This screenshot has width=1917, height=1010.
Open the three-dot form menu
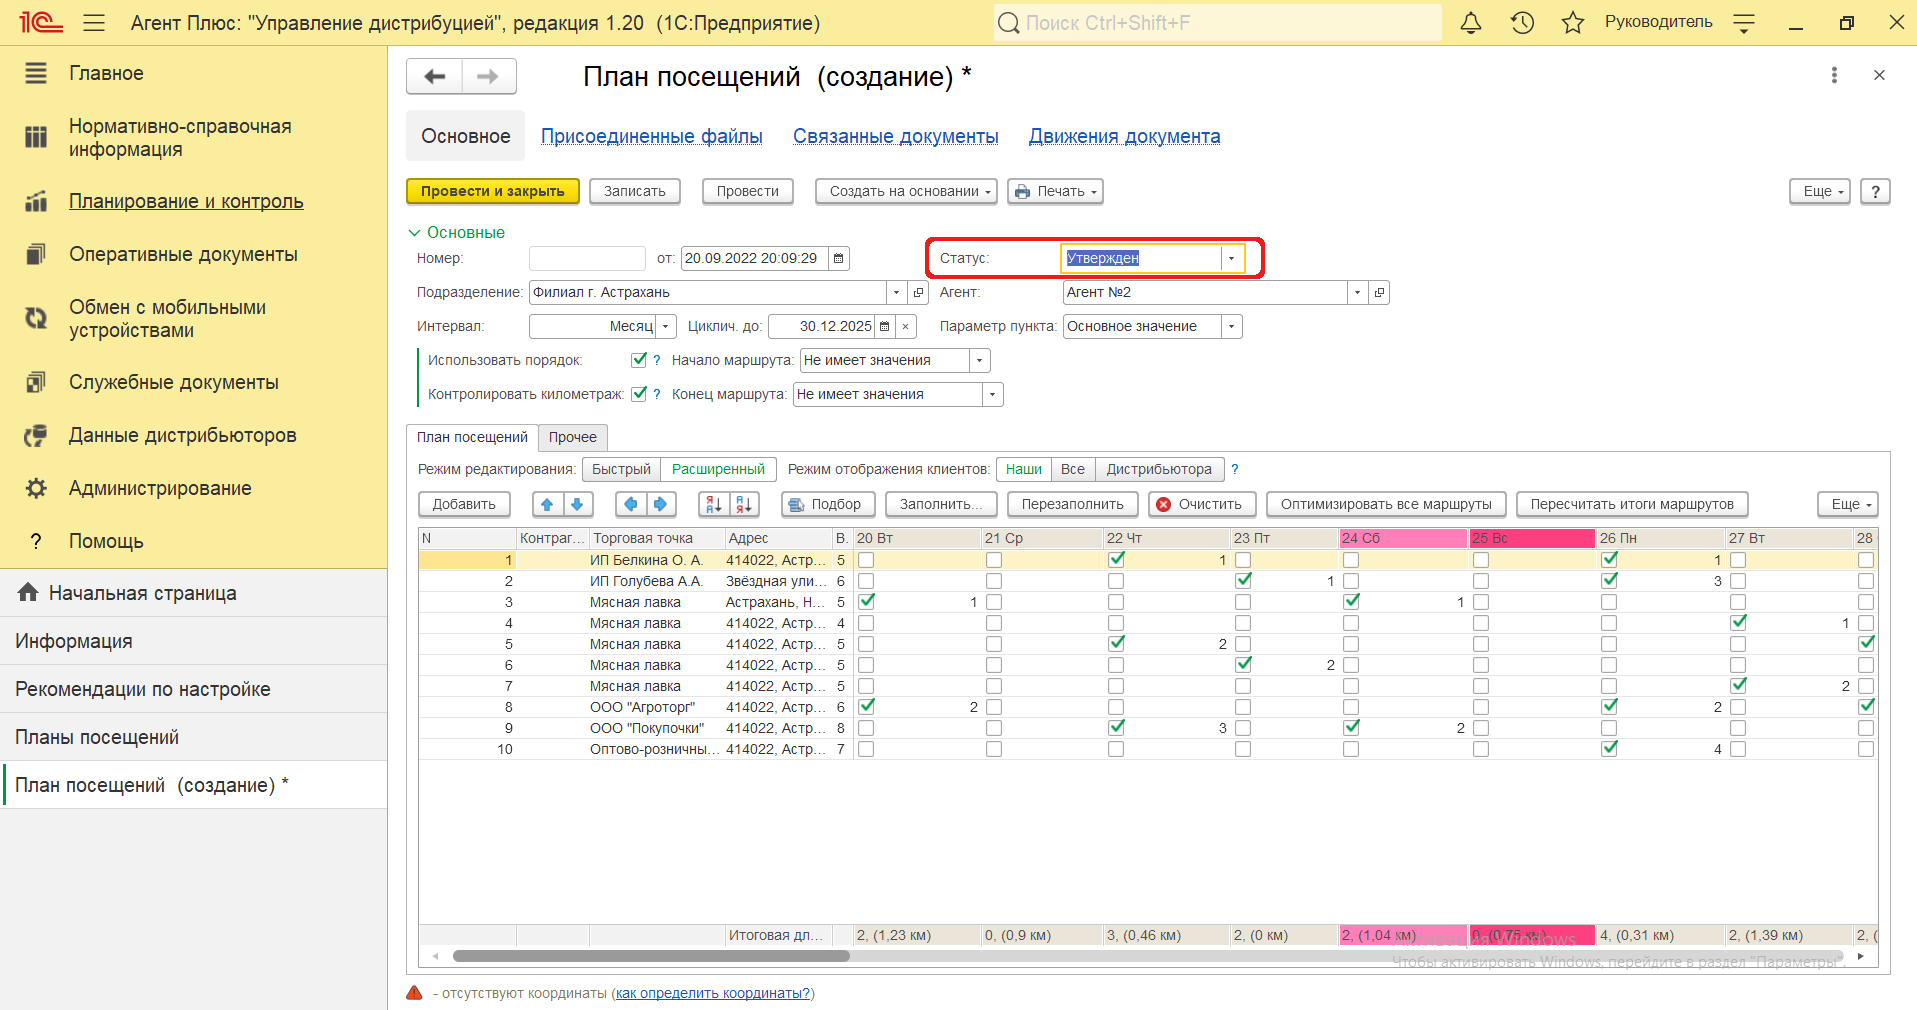(x=1834, y=75)
